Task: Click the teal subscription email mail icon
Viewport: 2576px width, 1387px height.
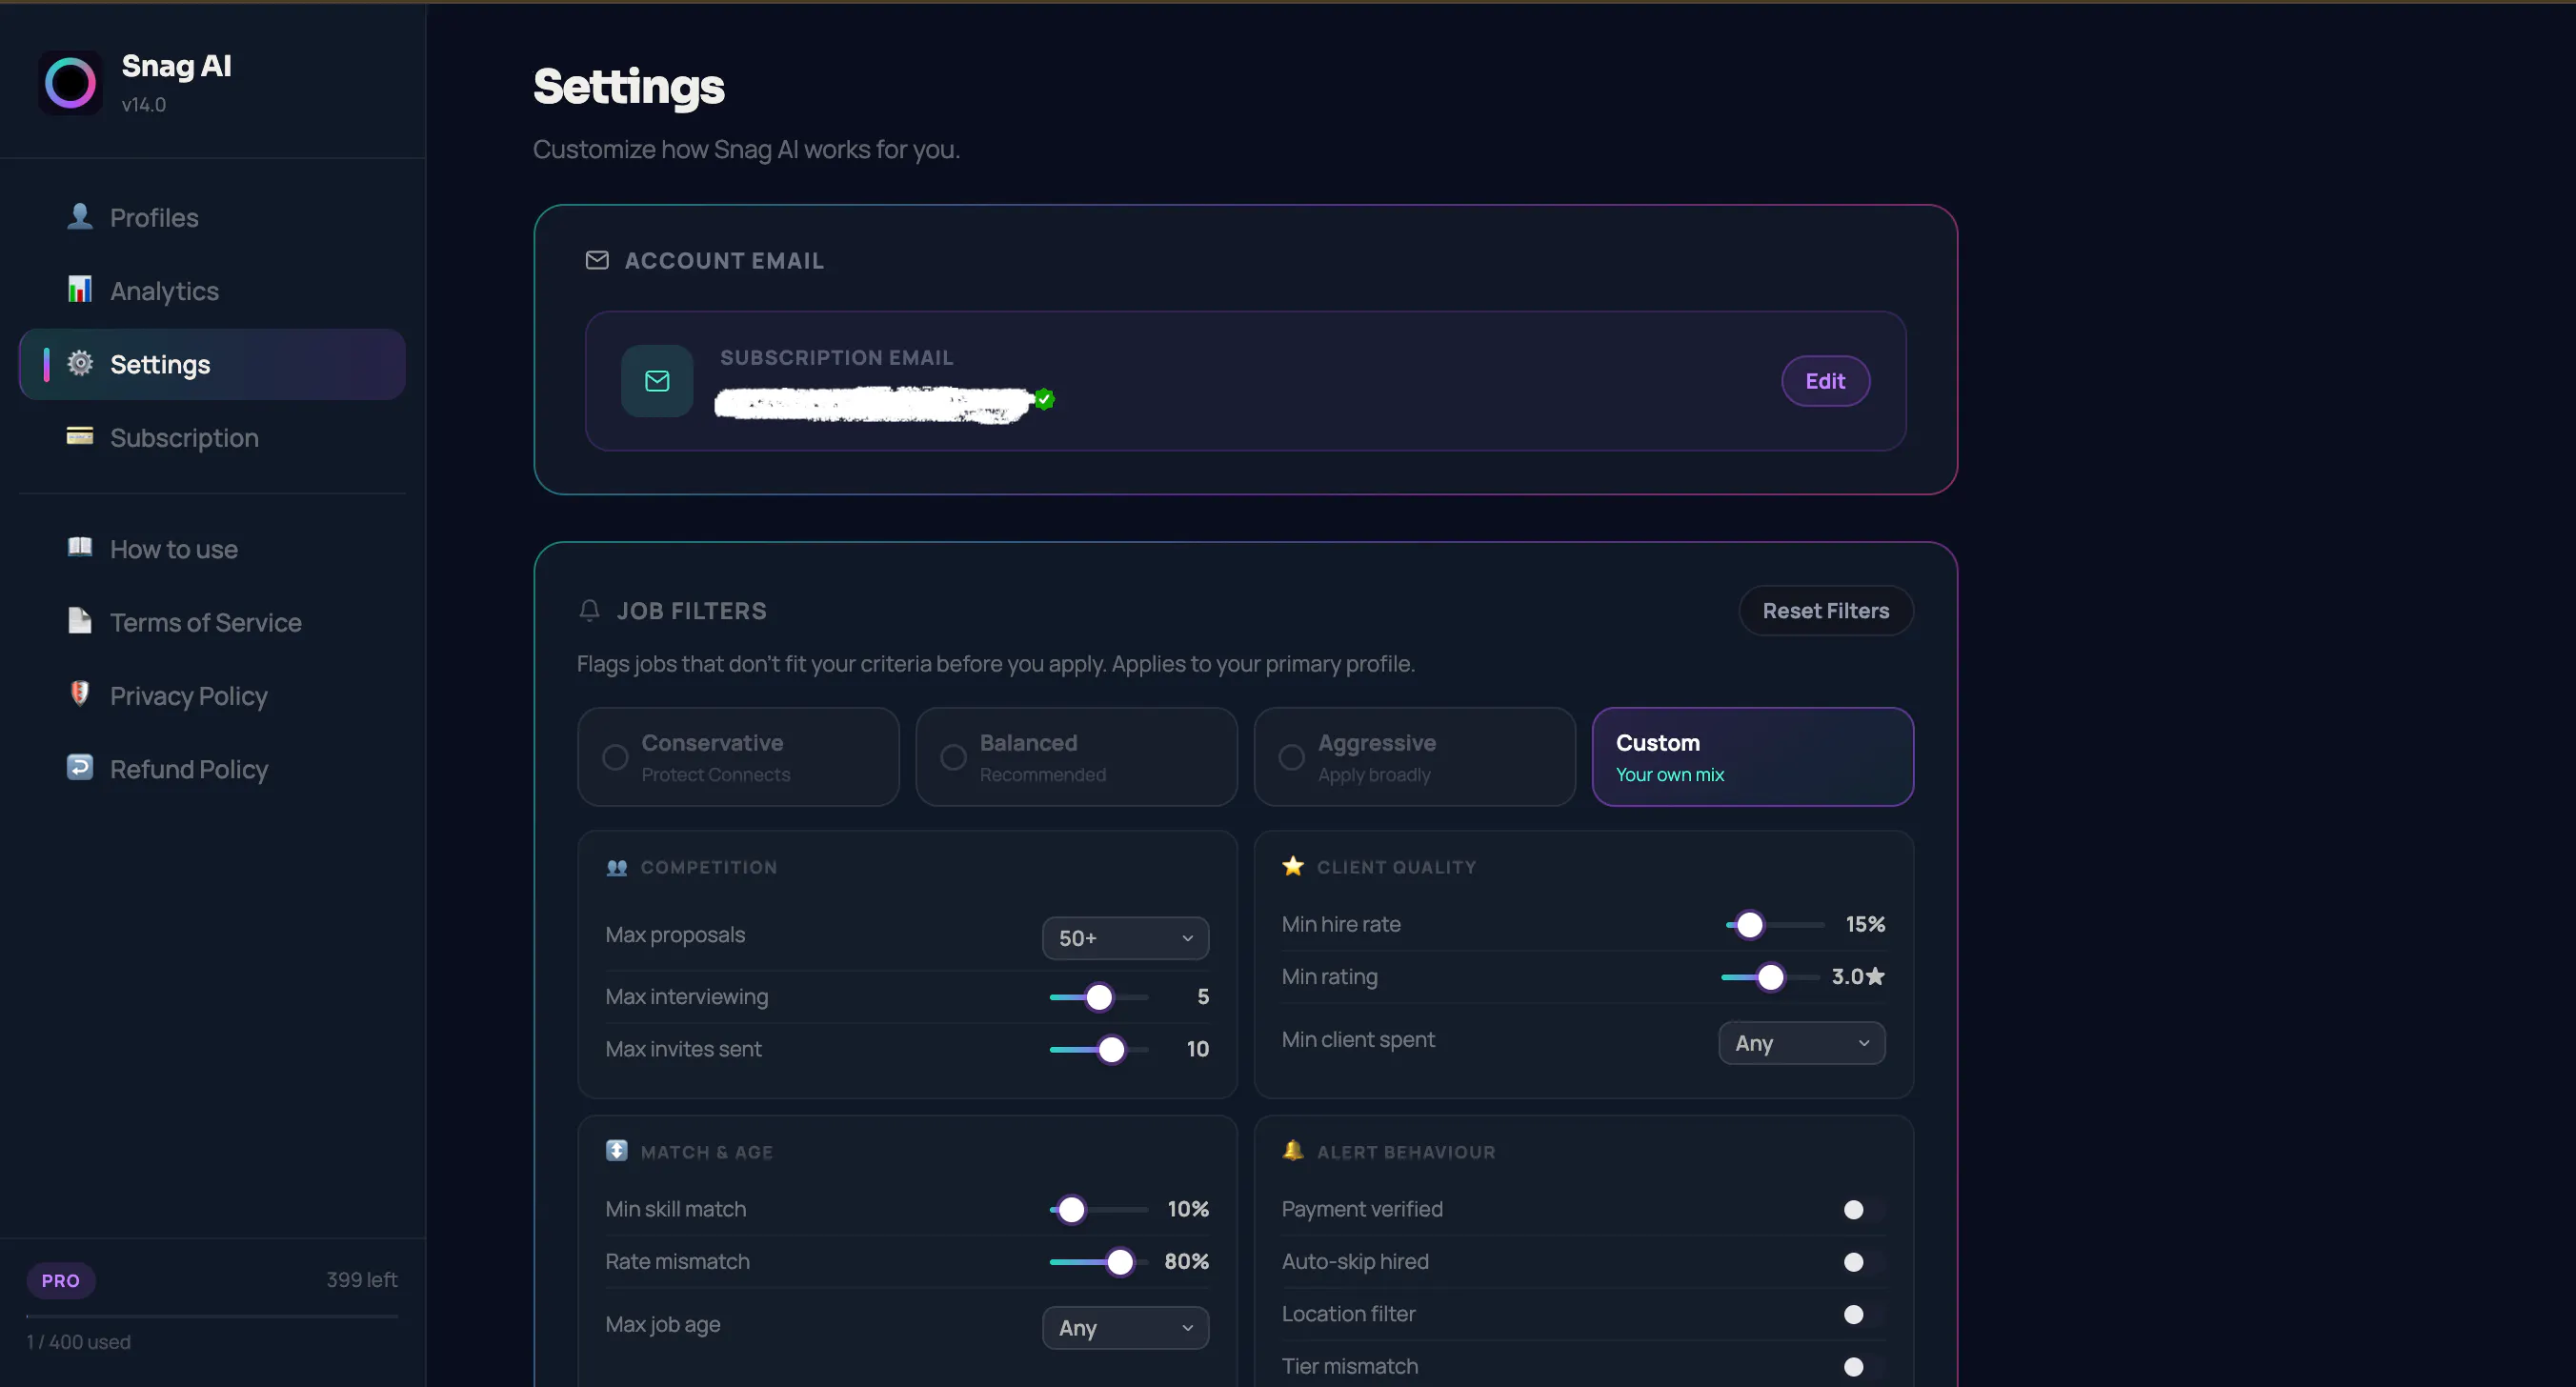Action: pyautogui.click(x=657, y=381)
